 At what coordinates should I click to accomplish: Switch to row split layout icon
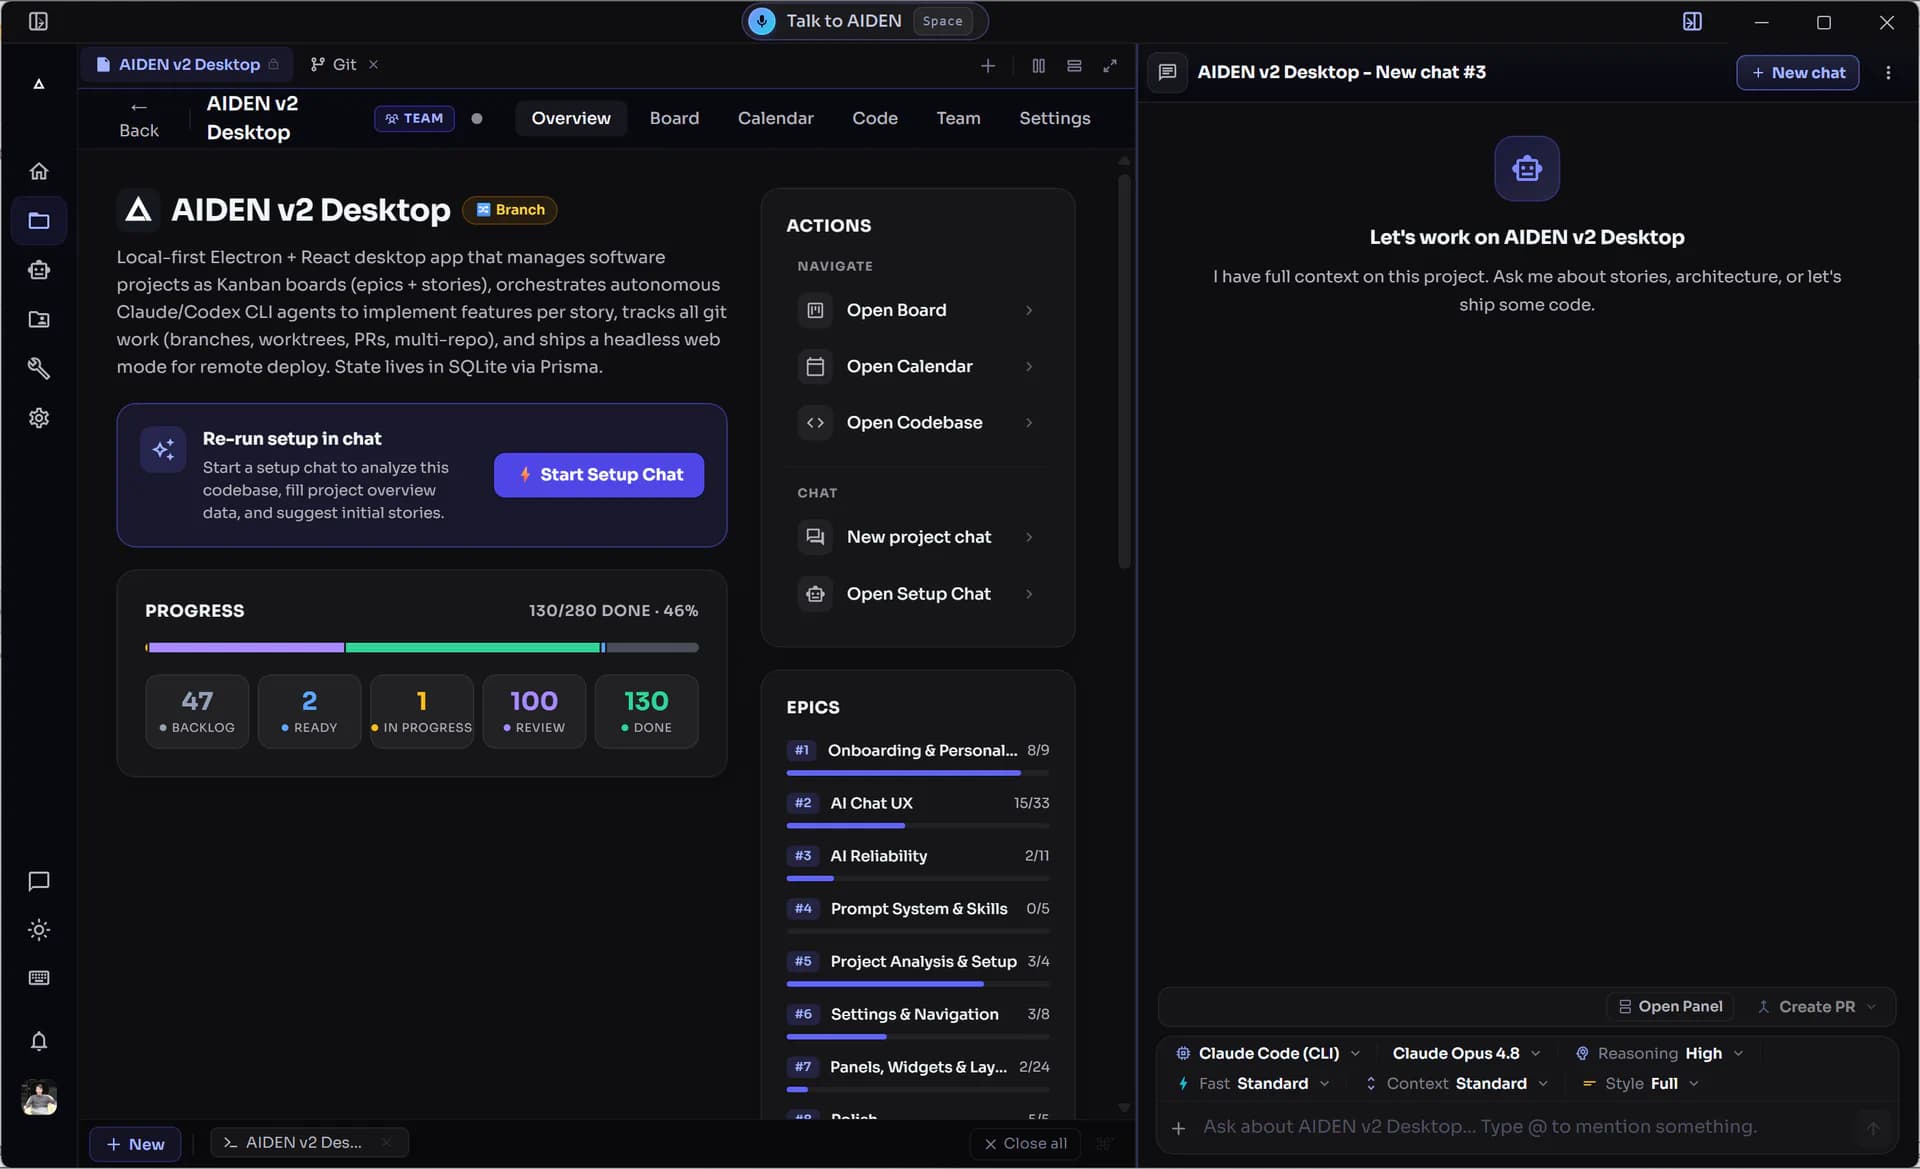(x=1074, y=65)
